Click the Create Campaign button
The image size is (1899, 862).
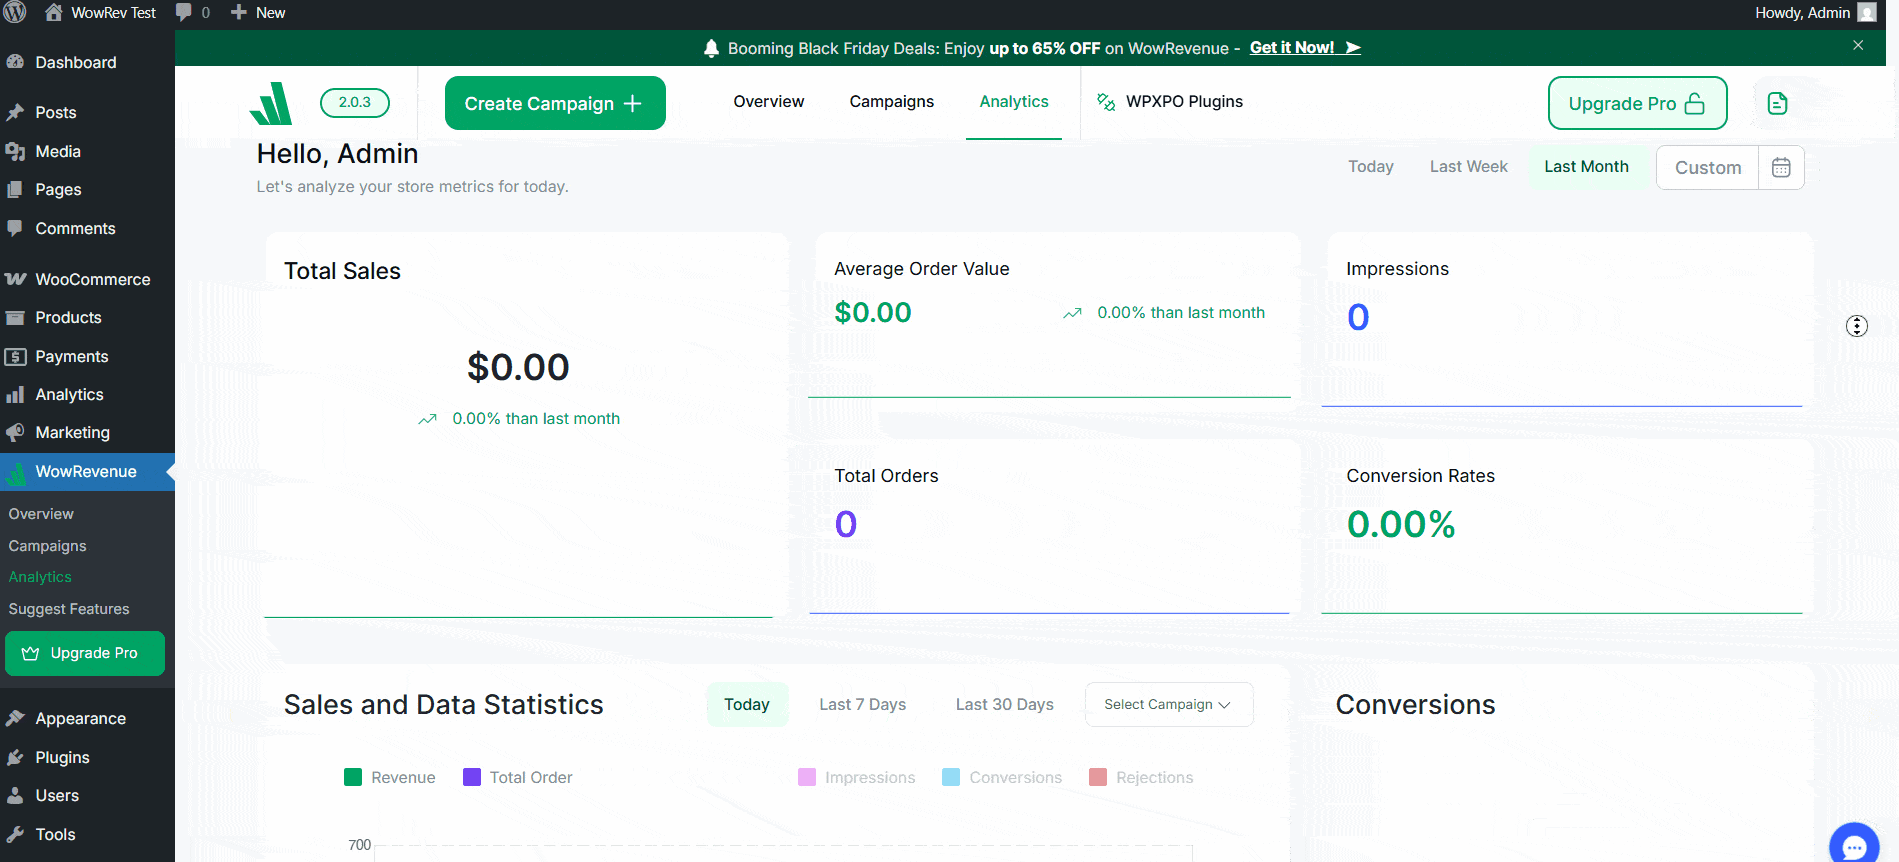[555, 103]
